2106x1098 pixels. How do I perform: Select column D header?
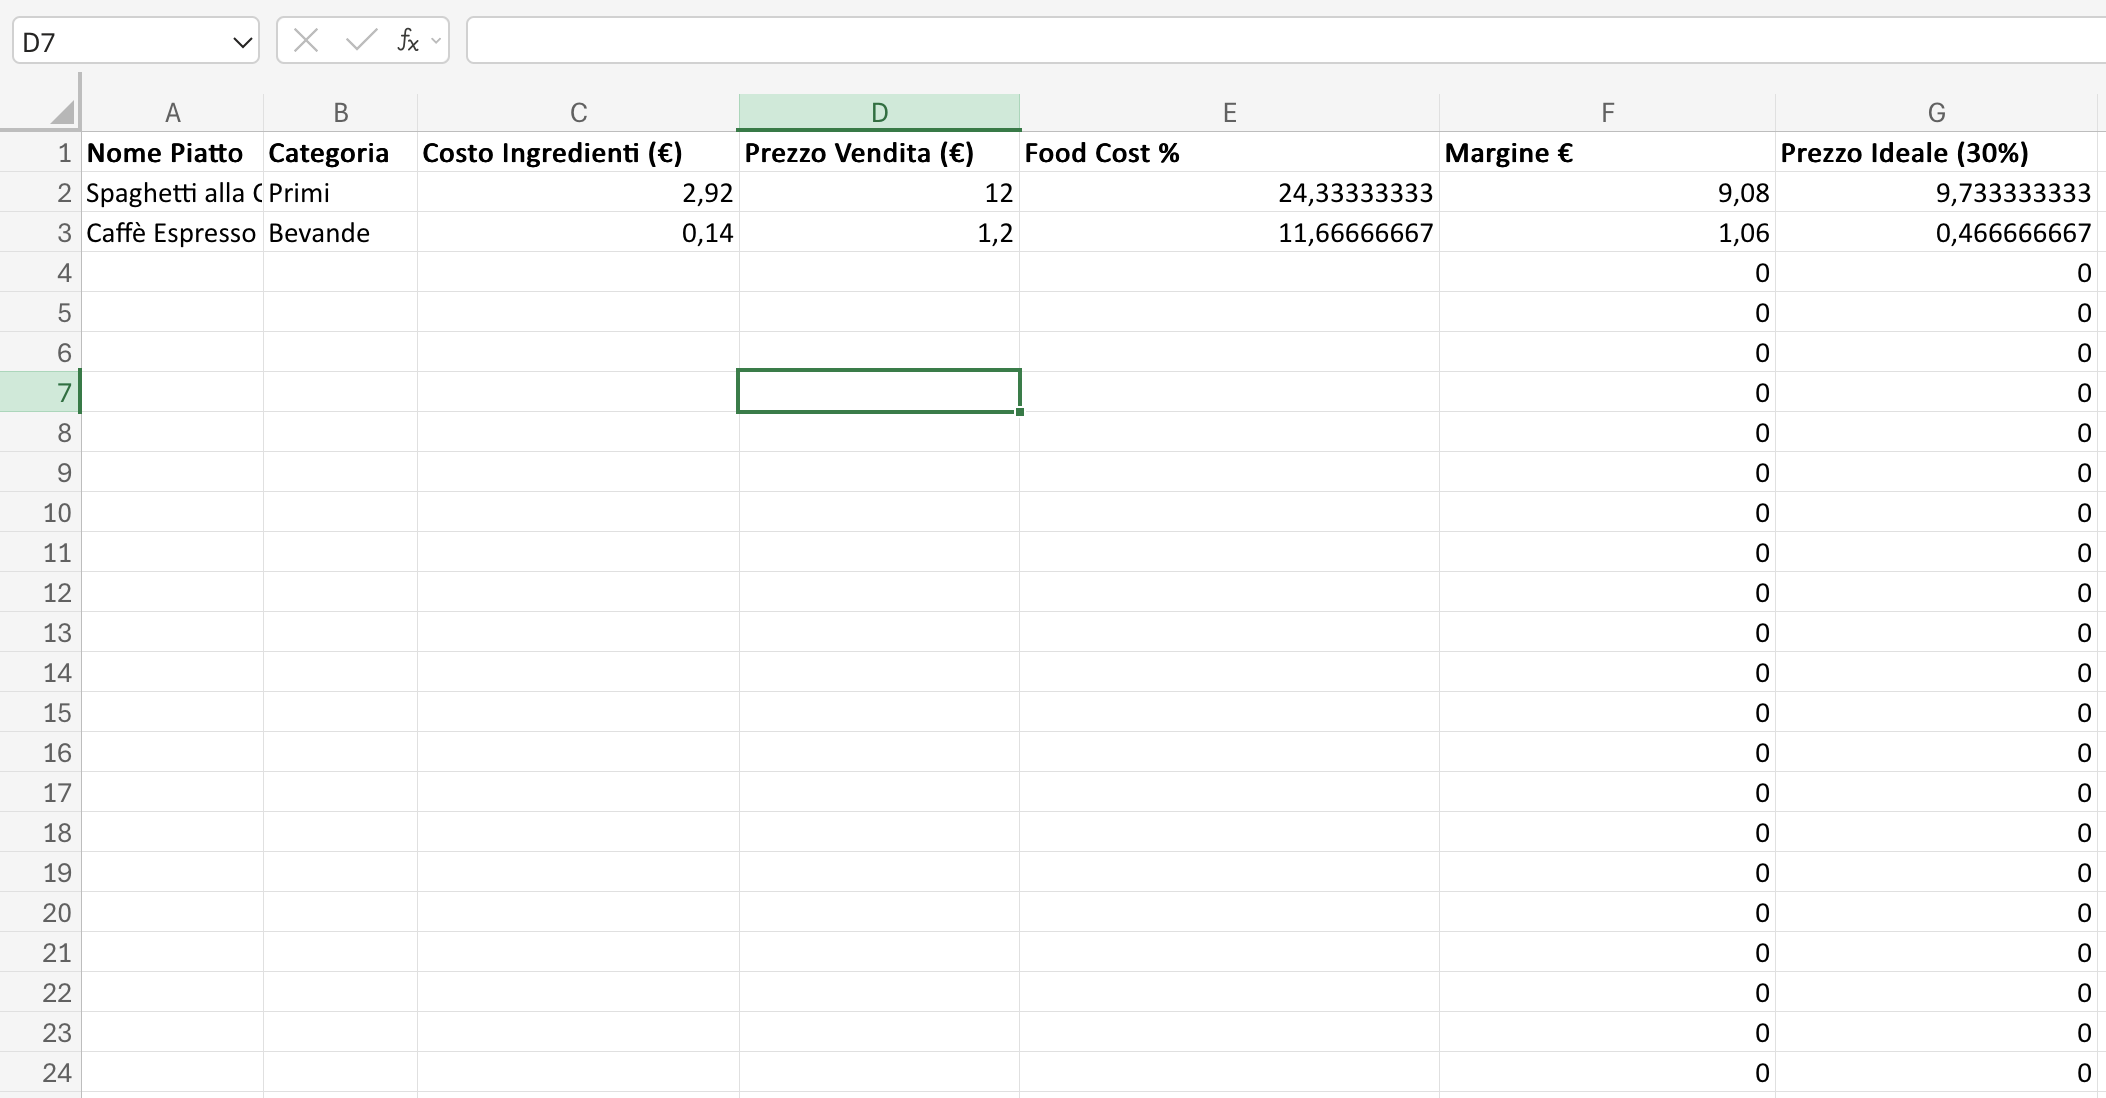(878, 111)
